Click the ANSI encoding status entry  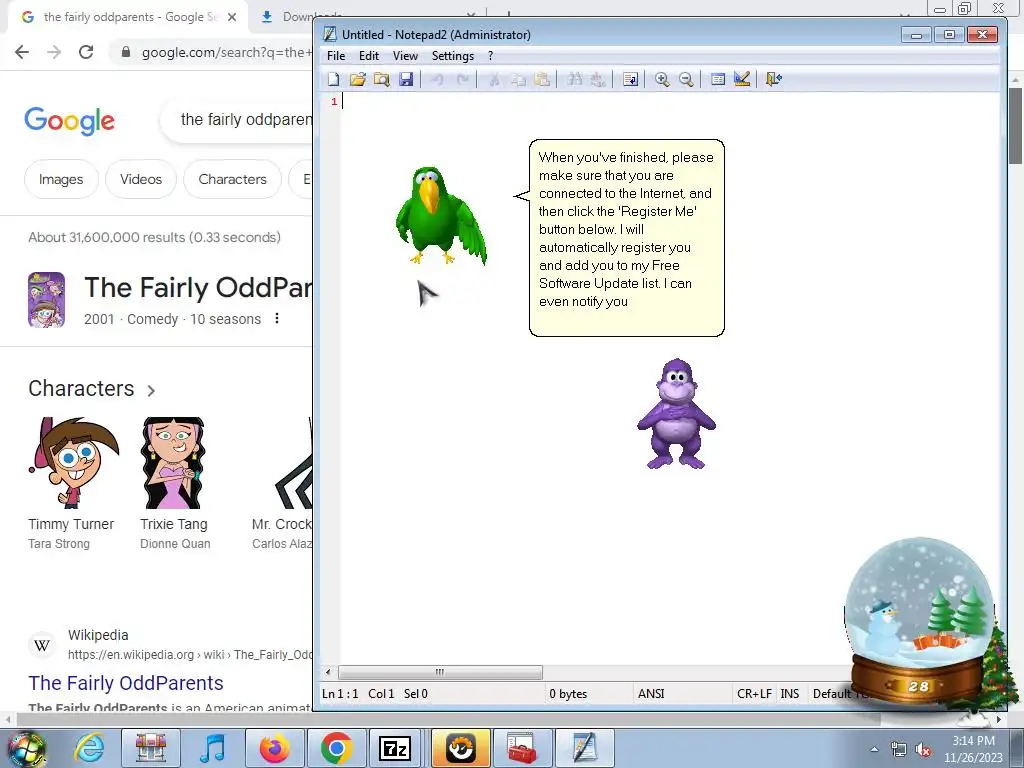pos(651,694)
